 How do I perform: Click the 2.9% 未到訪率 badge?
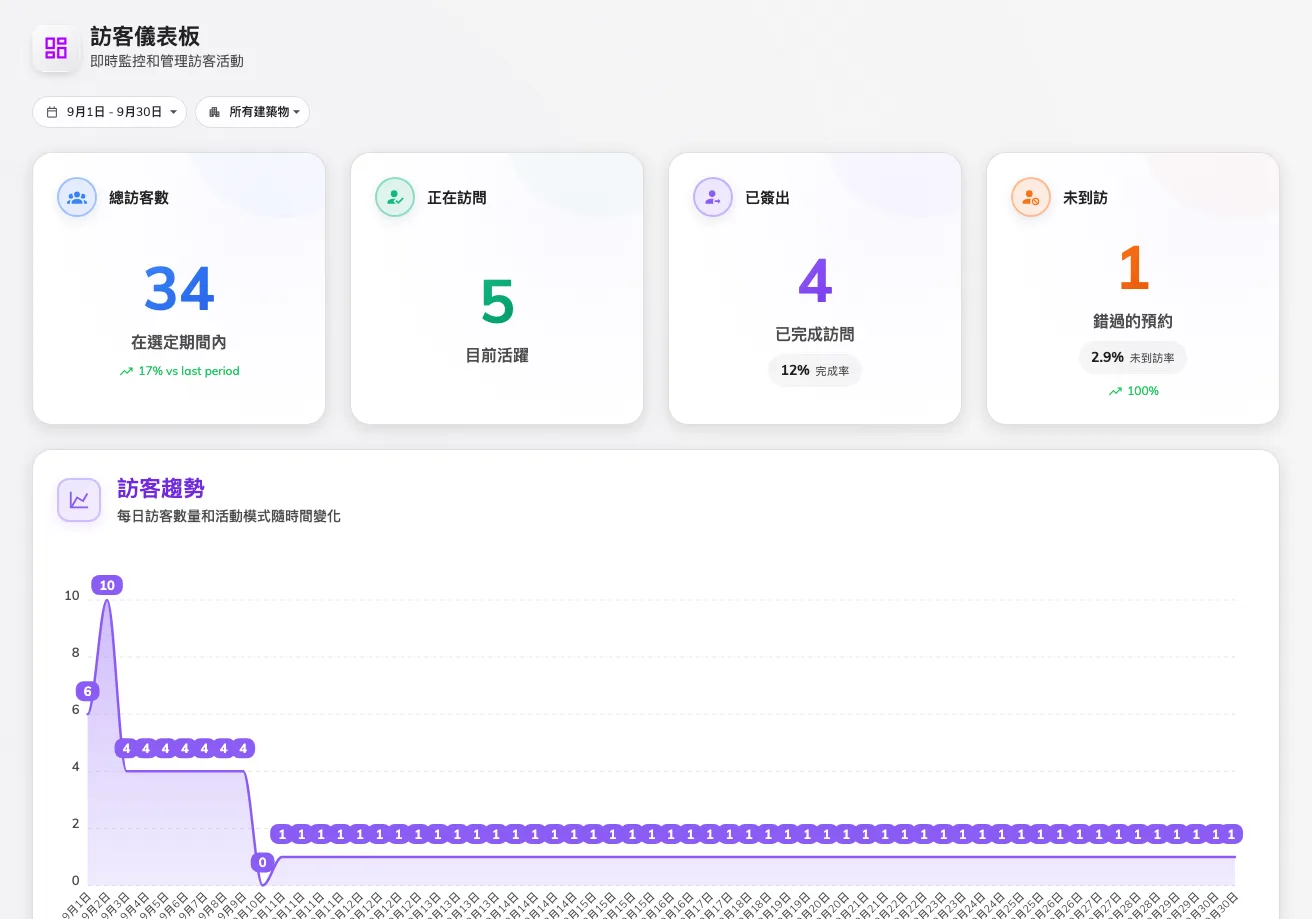[x=1133, y=357]
